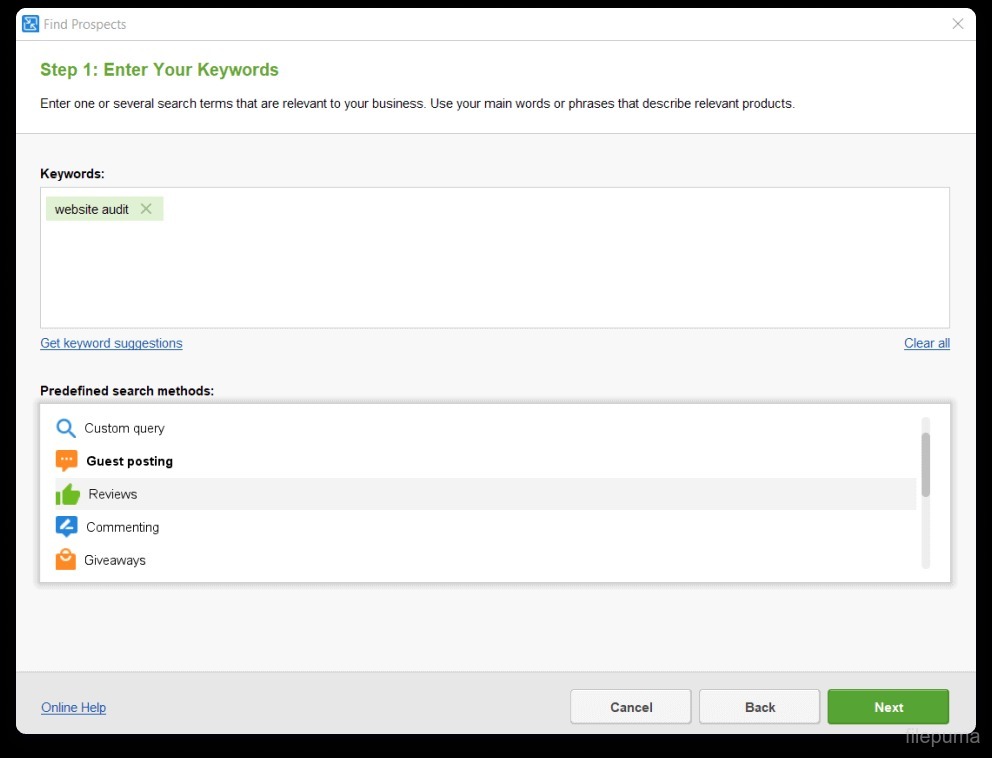Select the Custom query search method
Image resolution: width=992 pixels, height=758 pixels.
pos(124,428)
